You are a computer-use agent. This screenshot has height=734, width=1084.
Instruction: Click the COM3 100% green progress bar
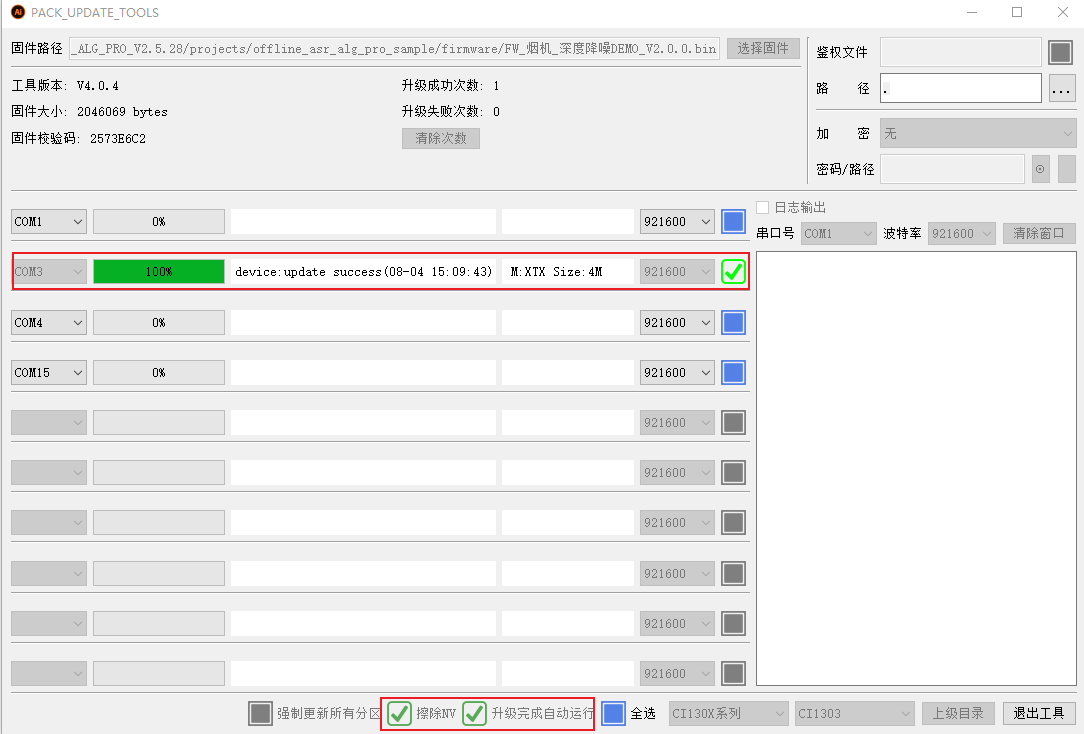click(x=159, y=272)
